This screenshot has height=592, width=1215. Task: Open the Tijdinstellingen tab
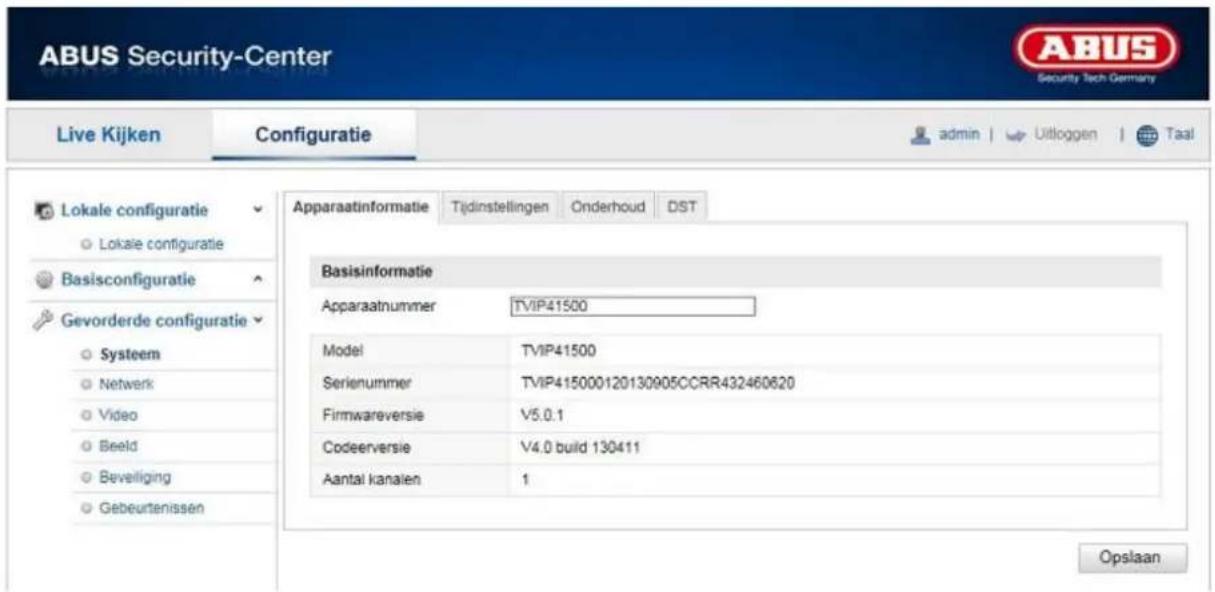click(499, 207)
